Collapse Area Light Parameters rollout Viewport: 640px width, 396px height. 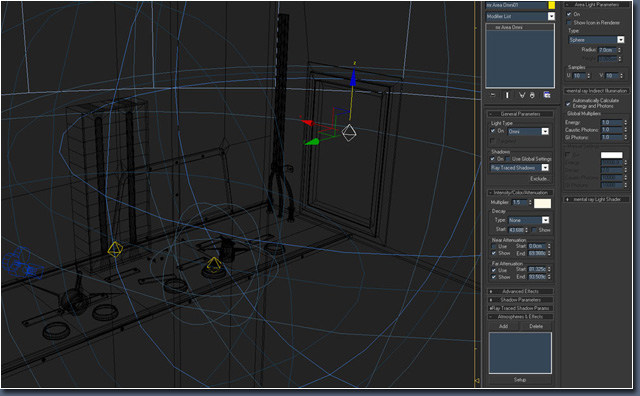(597, 4)
